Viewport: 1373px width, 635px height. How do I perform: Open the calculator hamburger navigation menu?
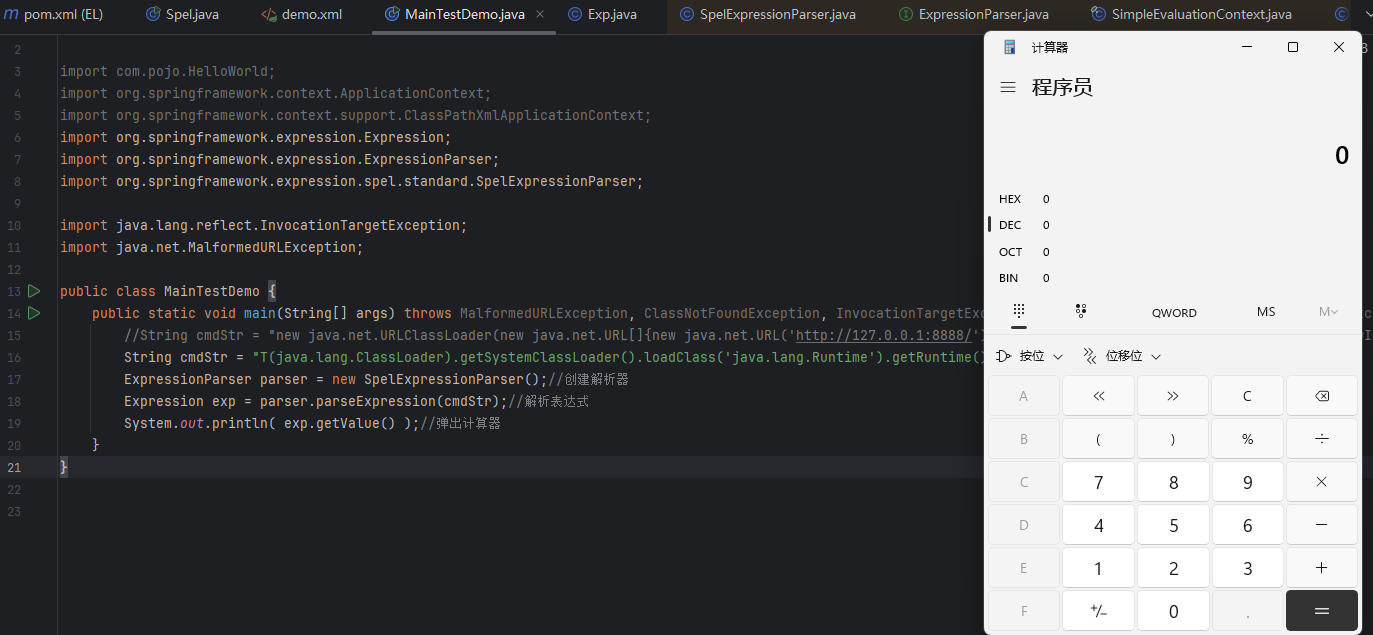[1008, 88]
